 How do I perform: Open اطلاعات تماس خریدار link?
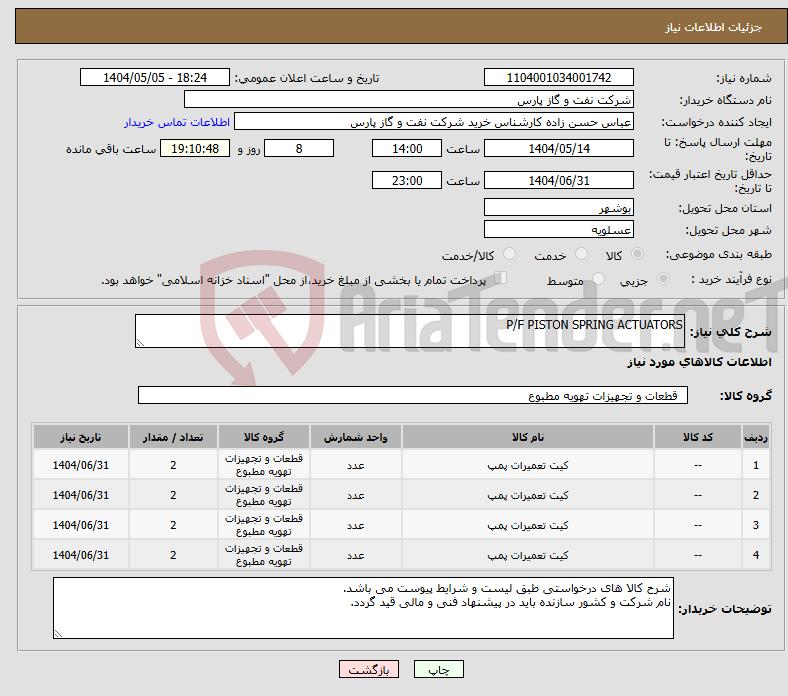point(177,122)
